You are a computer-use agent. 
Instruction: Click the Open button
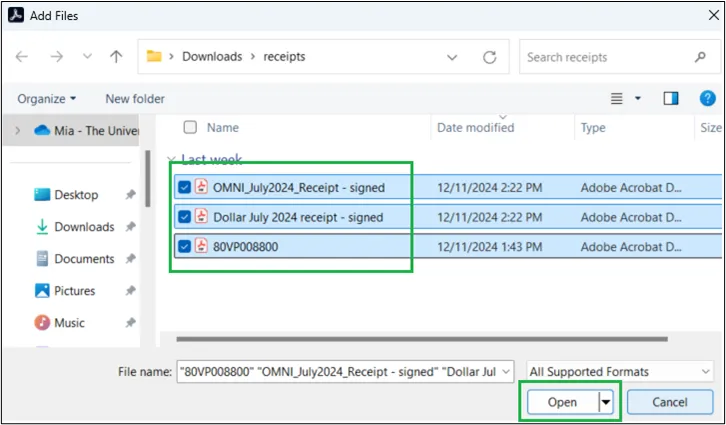coord(562,402)
